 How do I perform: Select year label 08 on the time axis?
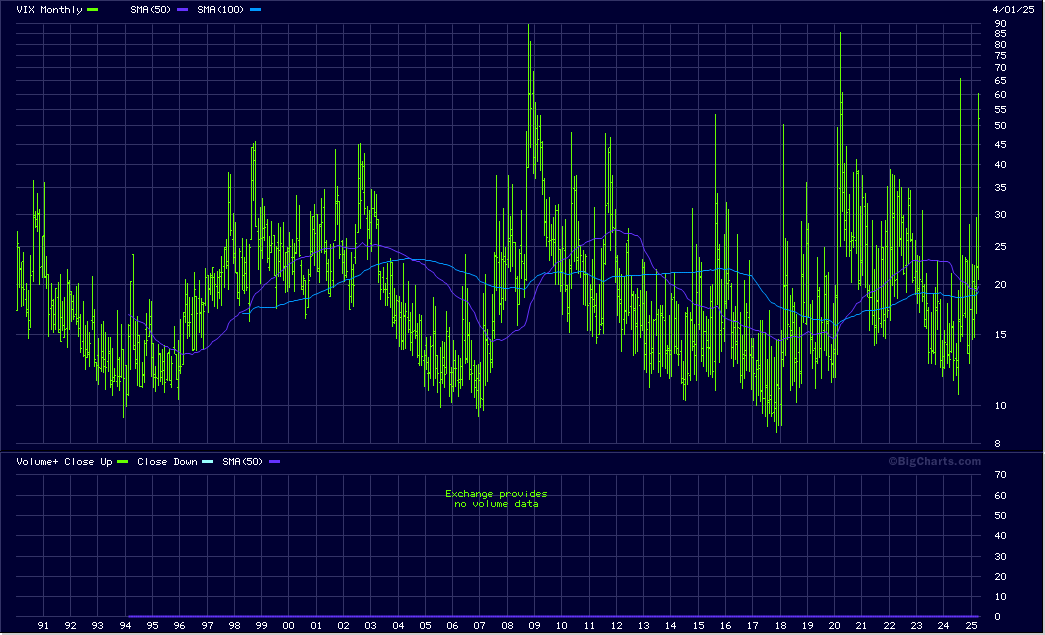coord(507,625)
